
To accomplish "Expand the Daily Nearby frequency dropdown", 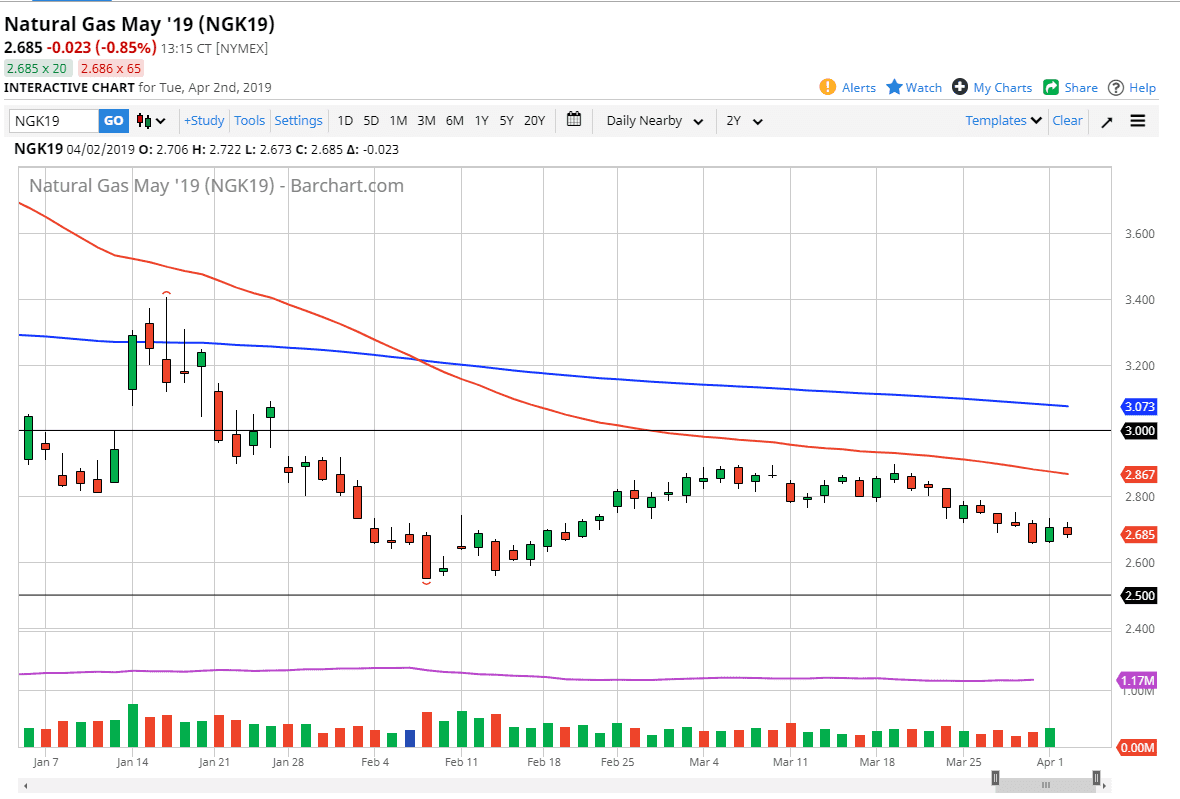I will (x=654, y=121).
